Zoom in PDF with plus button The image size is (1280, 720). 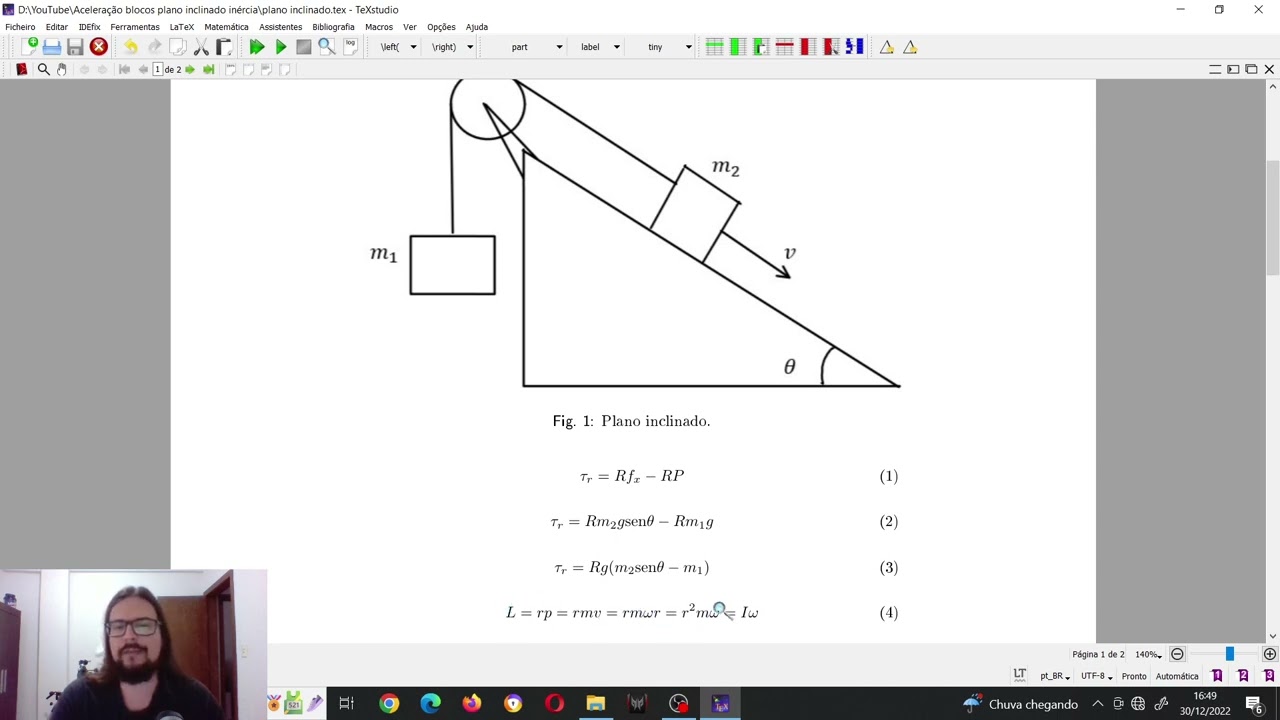1269,654
